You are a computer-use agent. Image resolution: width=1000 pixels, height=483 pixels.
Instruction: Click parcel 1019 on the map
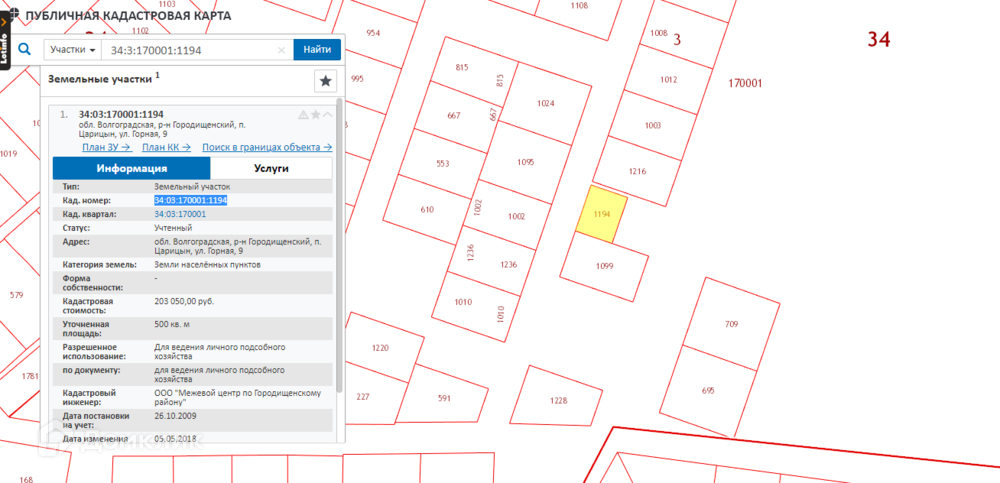tap(8, 153)
